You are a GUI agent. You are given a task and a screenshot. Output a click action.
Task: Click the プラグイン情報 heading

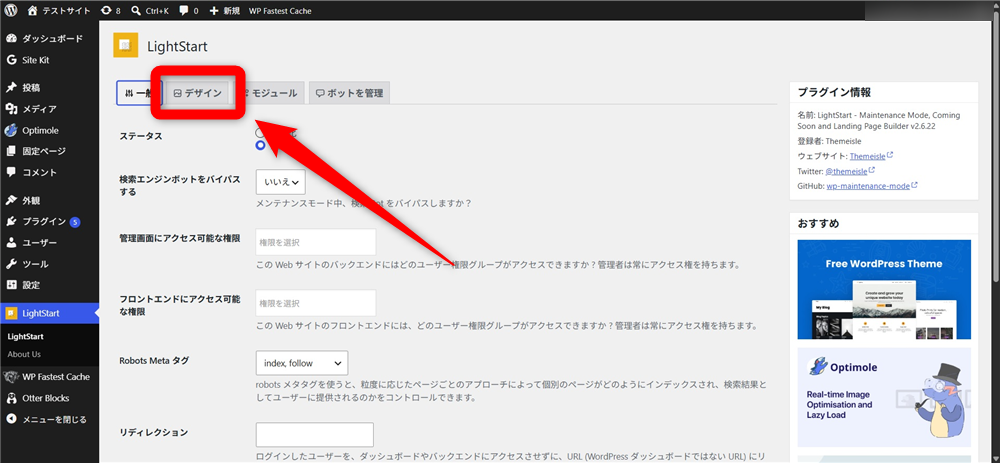point(834,92)
